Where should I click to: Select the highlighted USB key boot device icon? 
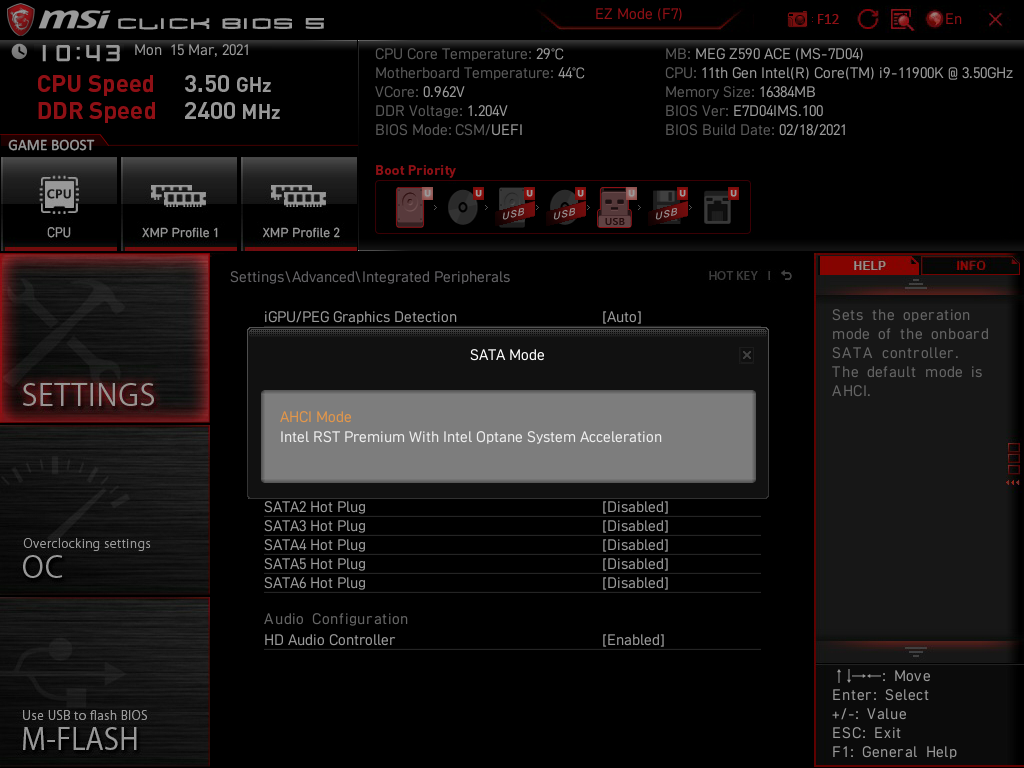(x=616, y=207)
